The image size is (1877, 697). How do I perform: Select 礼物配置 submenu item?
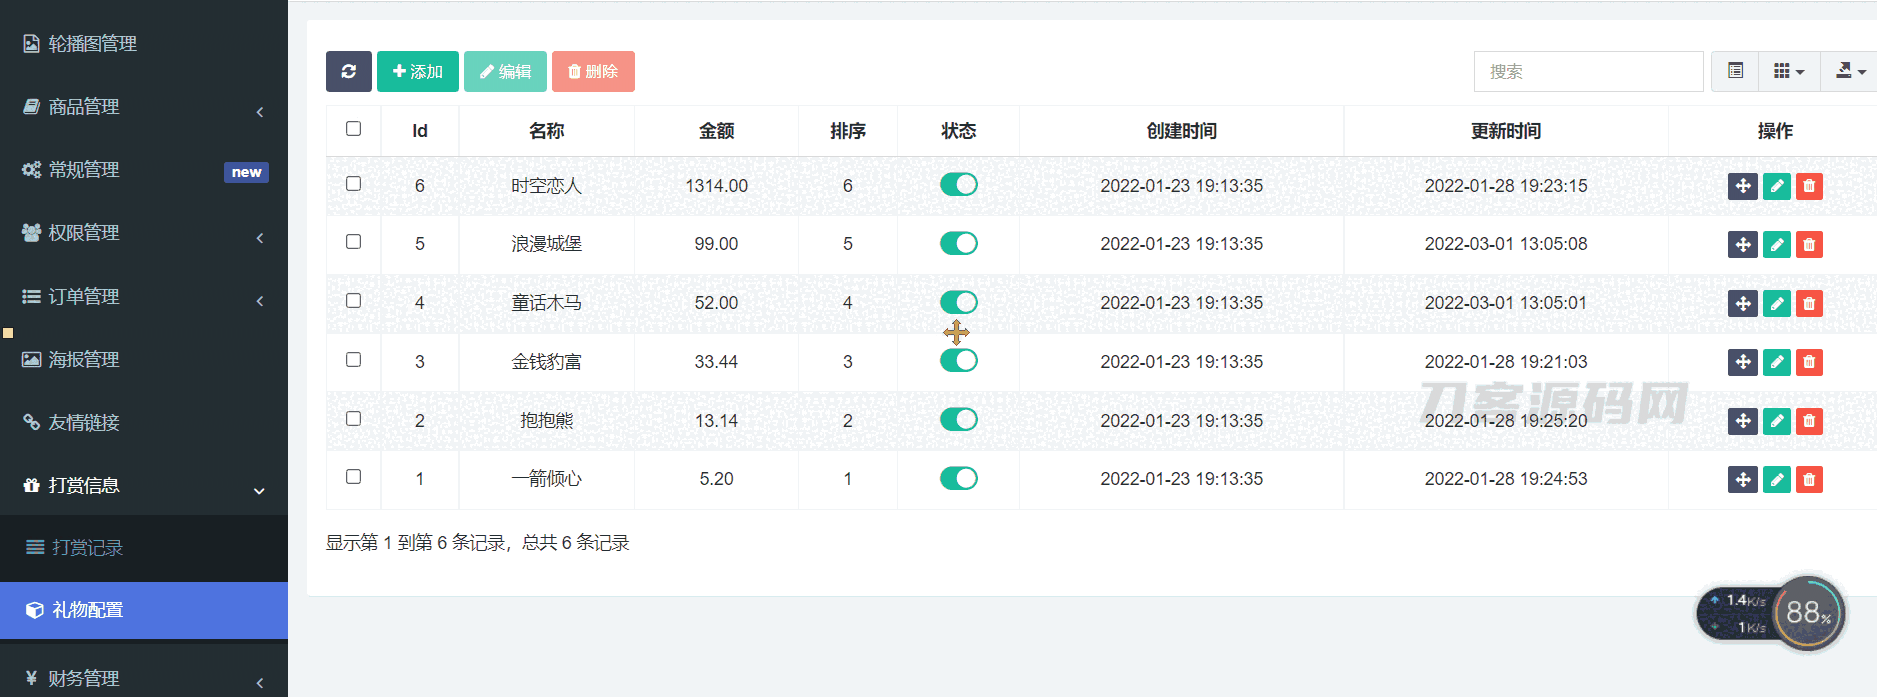(144, 610)
